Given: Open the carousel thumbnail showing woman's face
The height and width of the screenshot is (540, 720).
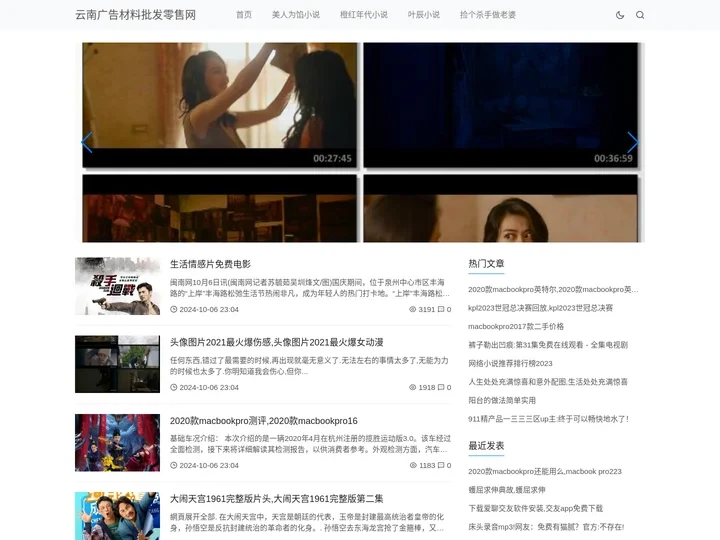Looking at the screenshot, I should pyautogui.click(x=501, y=208).
